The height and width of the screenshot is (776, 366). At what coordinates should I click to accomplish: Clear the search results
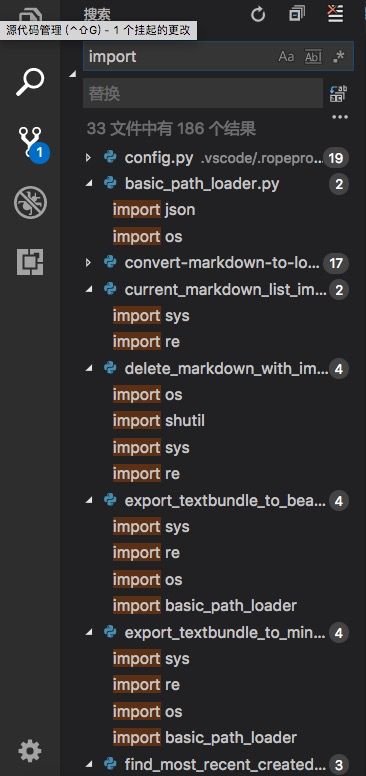coord(336,14)
